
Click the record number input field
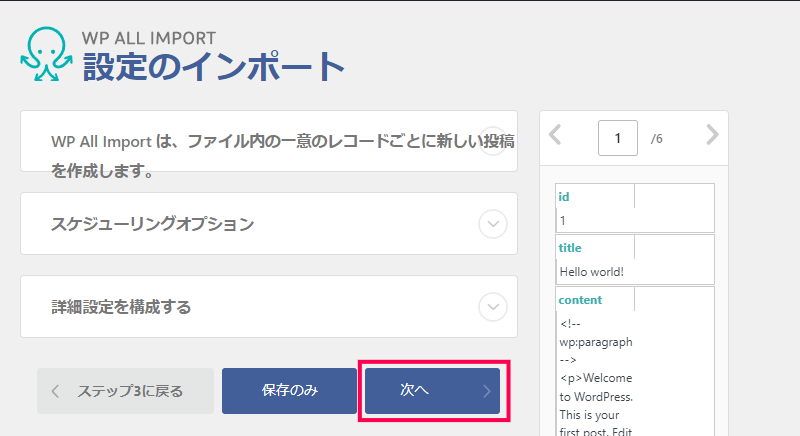[618, 138]
